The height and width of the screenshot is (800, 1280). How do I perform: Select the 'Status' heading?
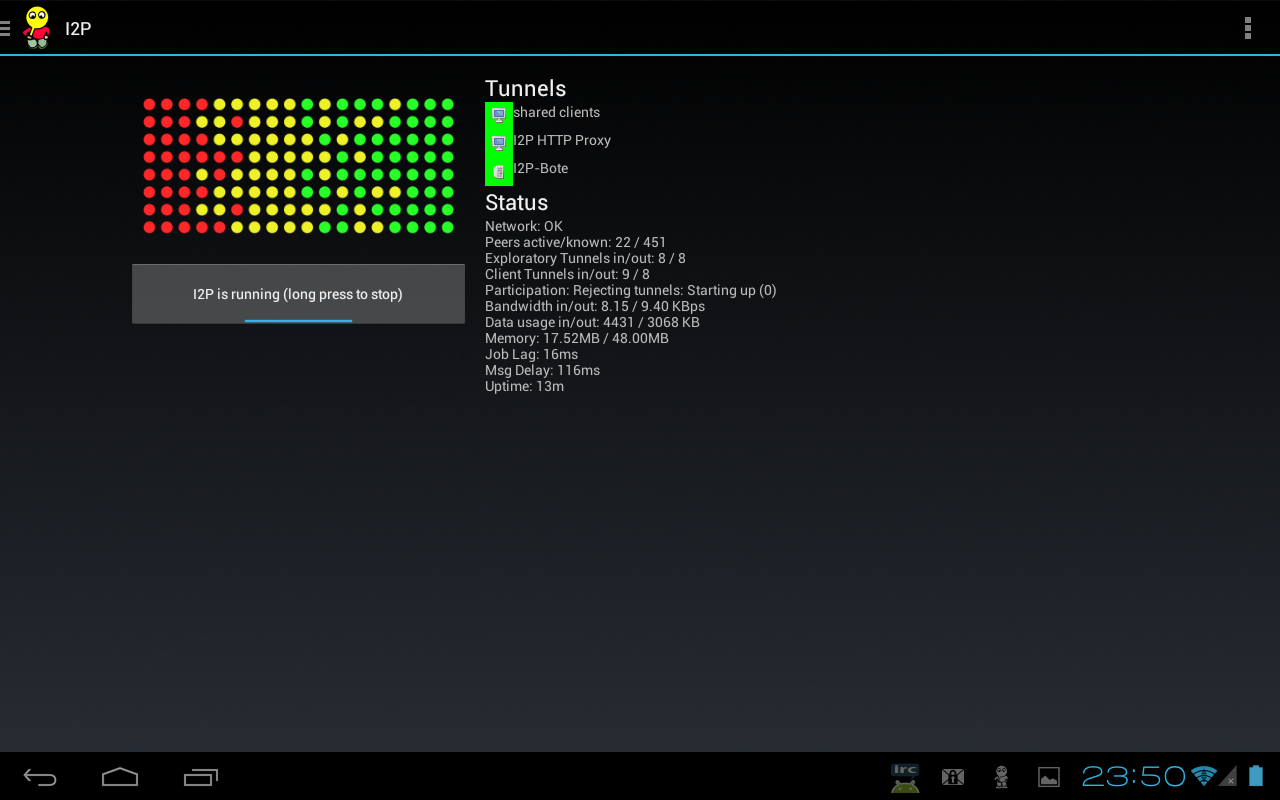pos(517,202)
